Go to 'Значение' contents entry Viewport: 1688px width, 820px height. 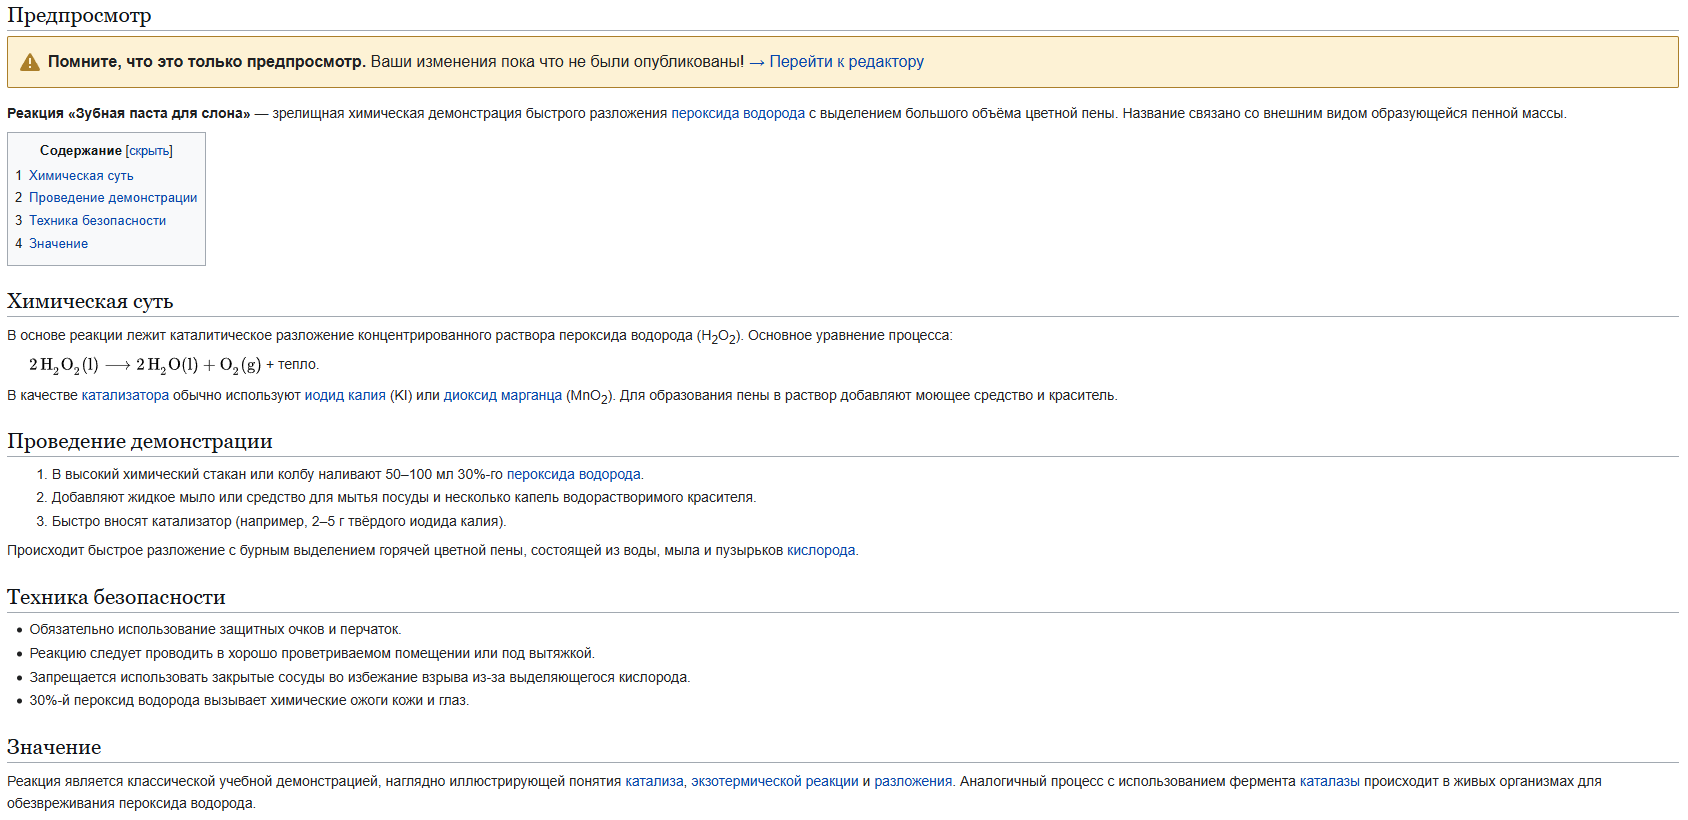pyautogui.click(x=58, y=244)
